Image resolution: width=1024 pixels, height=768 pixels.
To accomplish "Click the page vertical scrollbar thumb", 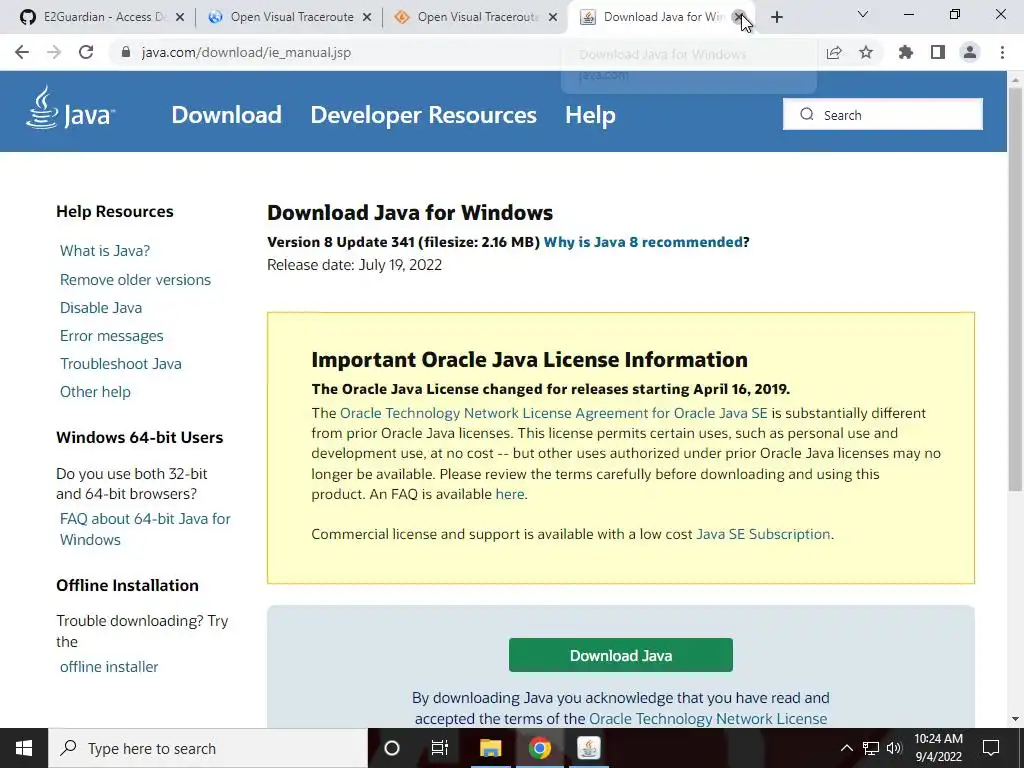I will coord(1015,289).
